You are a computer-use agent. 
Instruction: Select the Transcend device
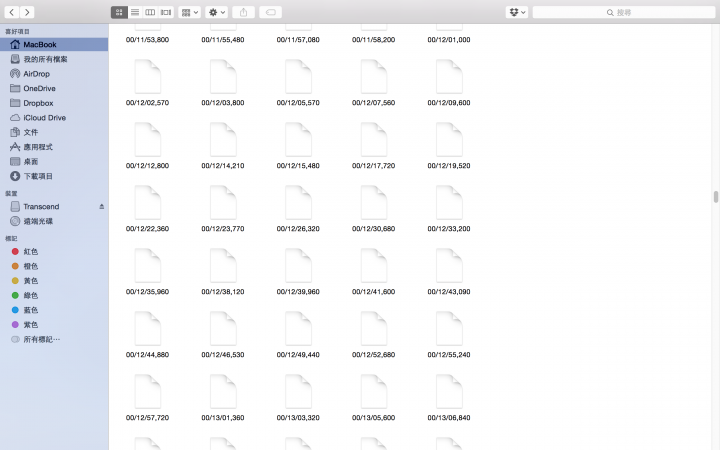(x=54, y=207)
